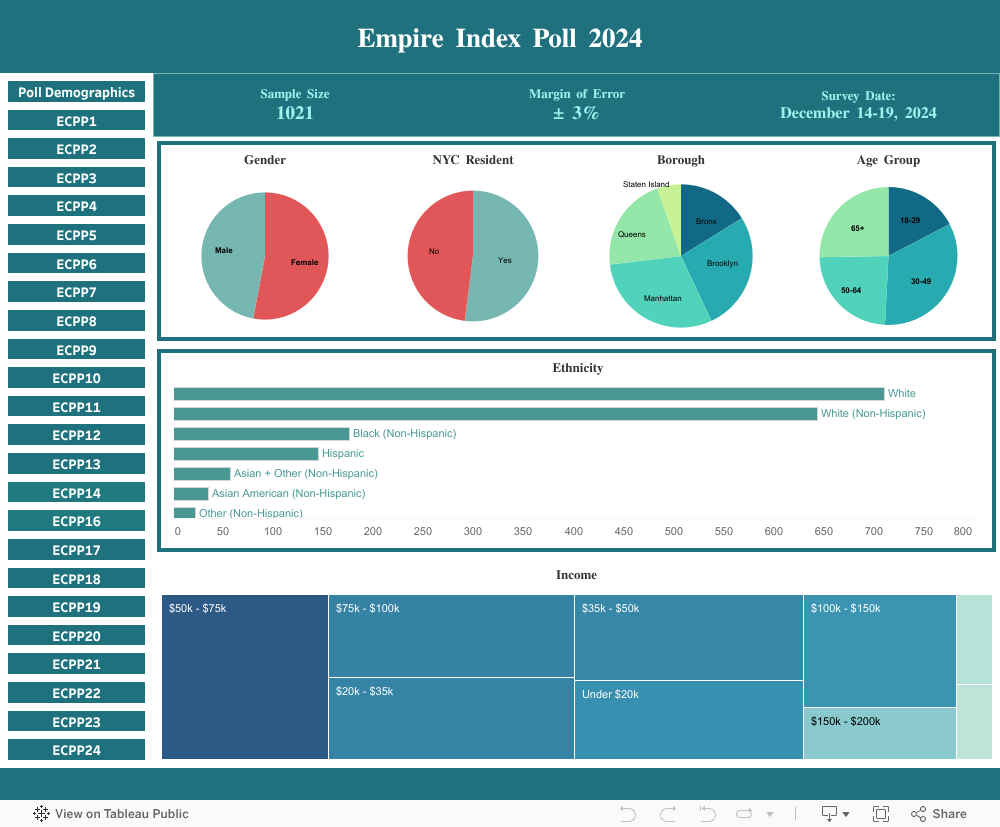Image resolution: width=1000 pixels, height=827 pixels.
Task: Go to the ECPP10 page
Action: click(x=76, y=378)
